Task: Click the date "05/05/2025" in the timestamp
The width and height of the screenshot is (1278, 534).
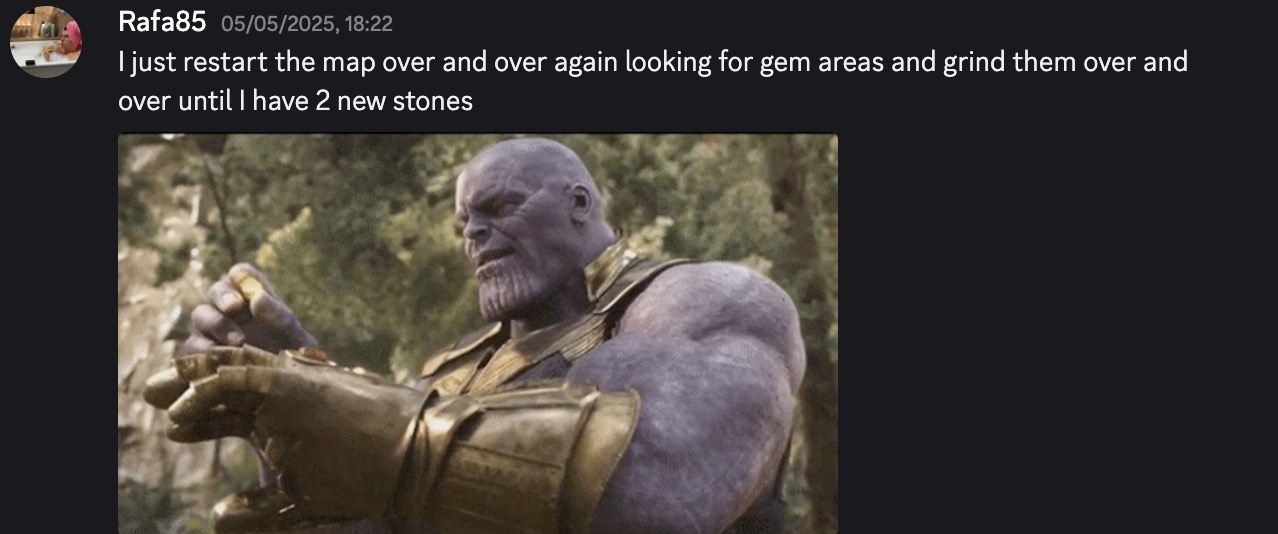Action: click(x=277, y=23)
